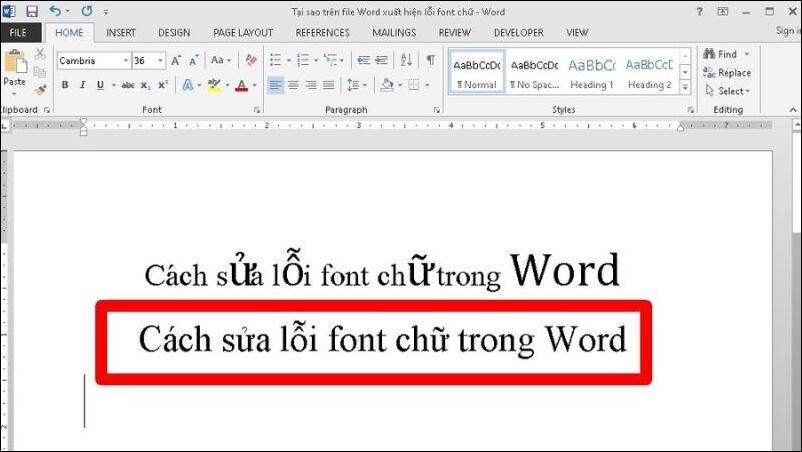Align text right
802x452 pixels.
[x=311, y=85]
